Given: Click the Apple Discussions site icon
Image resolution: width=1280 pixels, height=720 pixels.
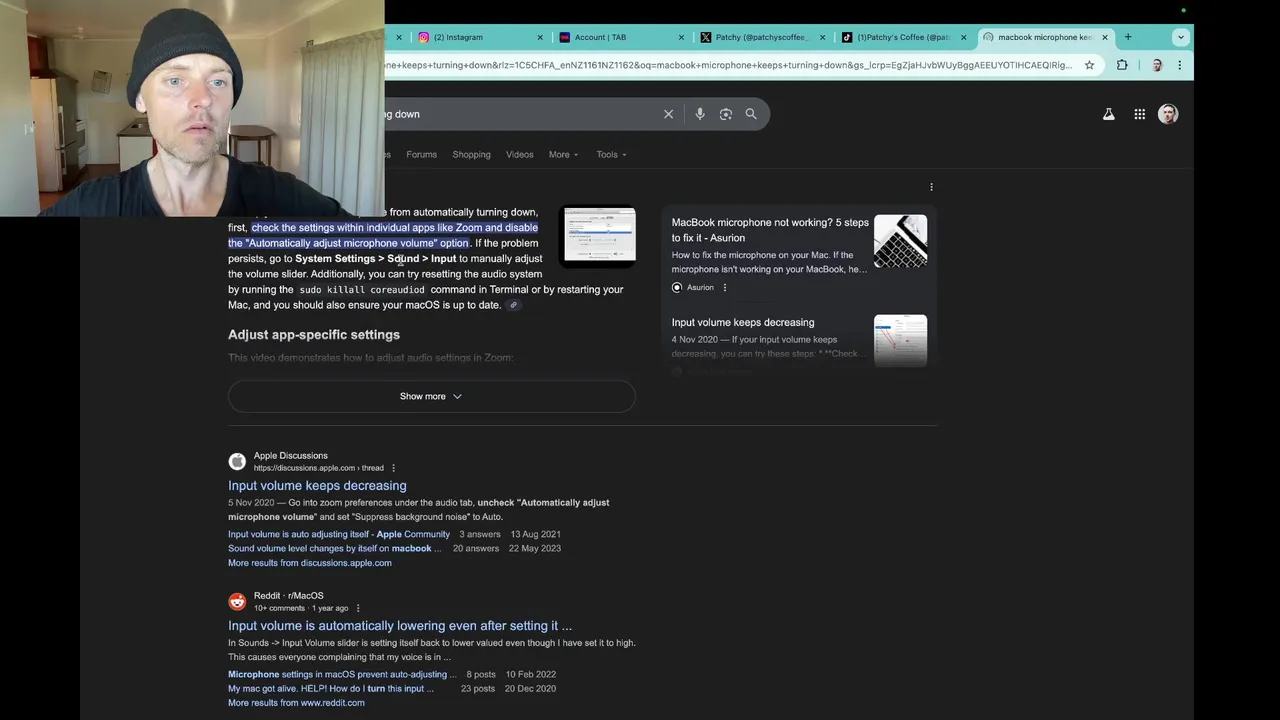Looking at the screenshot, I should click(237, 461).
